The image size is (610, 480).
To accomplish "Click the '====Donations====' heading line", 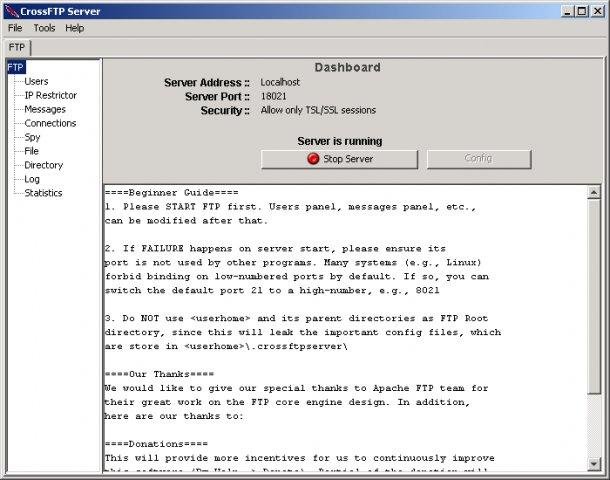I will coord(156,444).
